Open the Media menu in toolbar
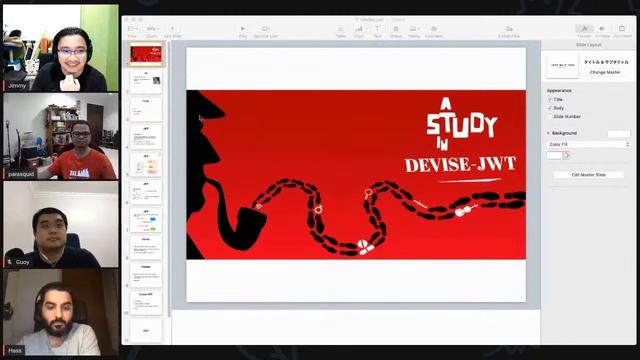The image size is (640, 360). click(x=413, y=29)
